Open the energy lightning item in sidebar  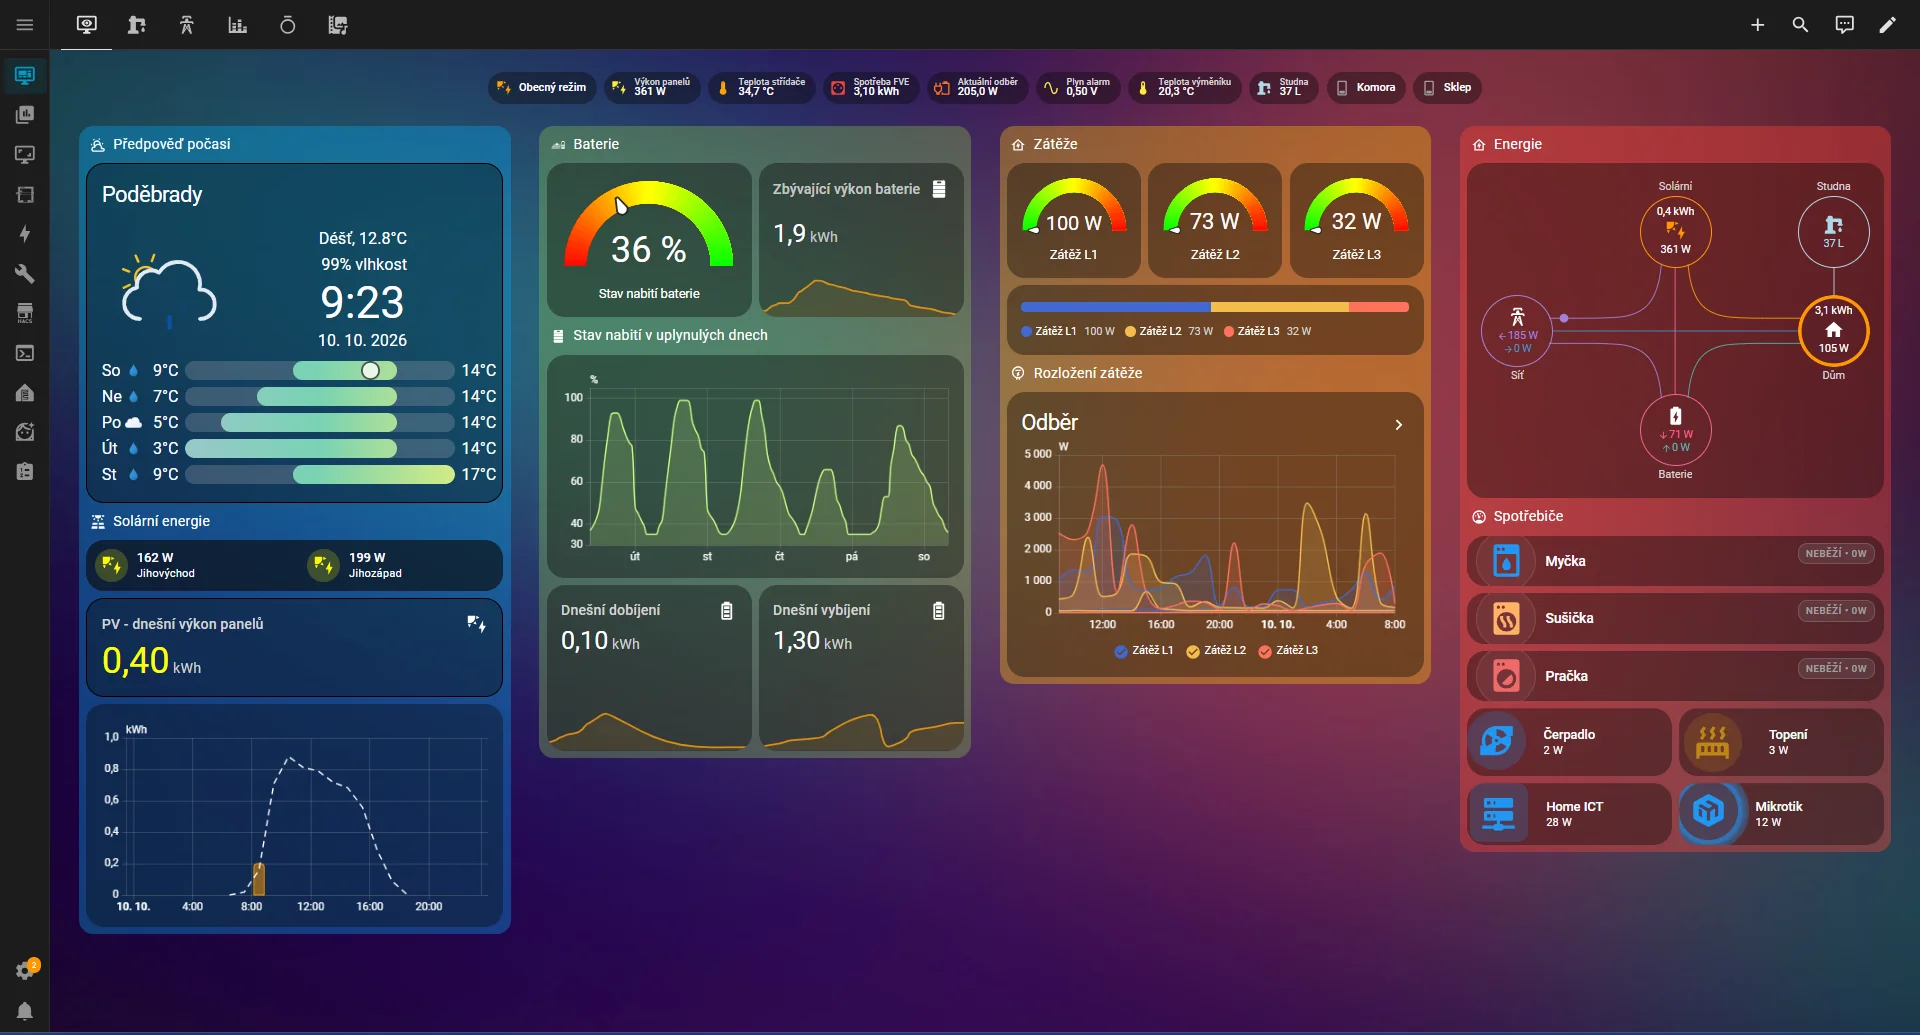coord(25,234)
